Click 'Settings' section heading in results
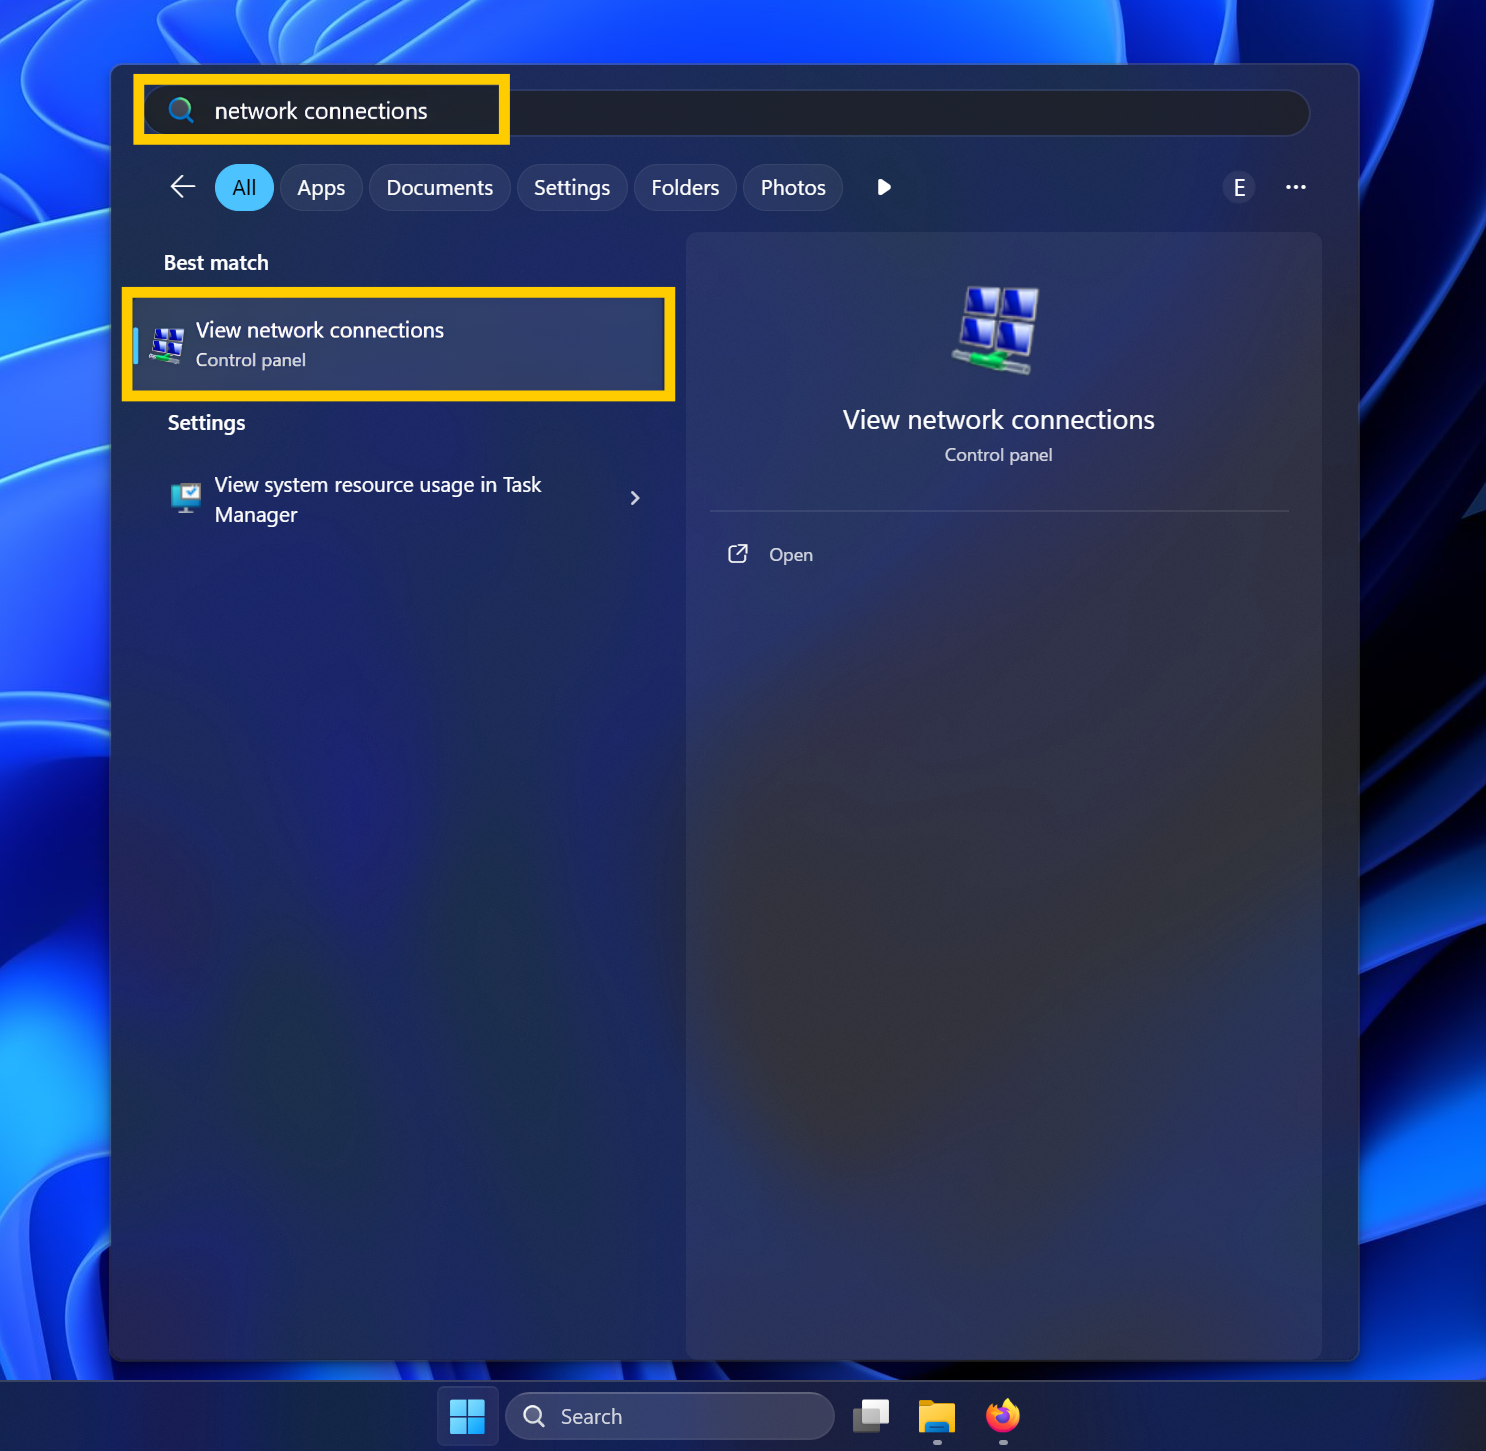This screenshot has height=1451, width=1486. pyautogui.click(x=206, y=423)
